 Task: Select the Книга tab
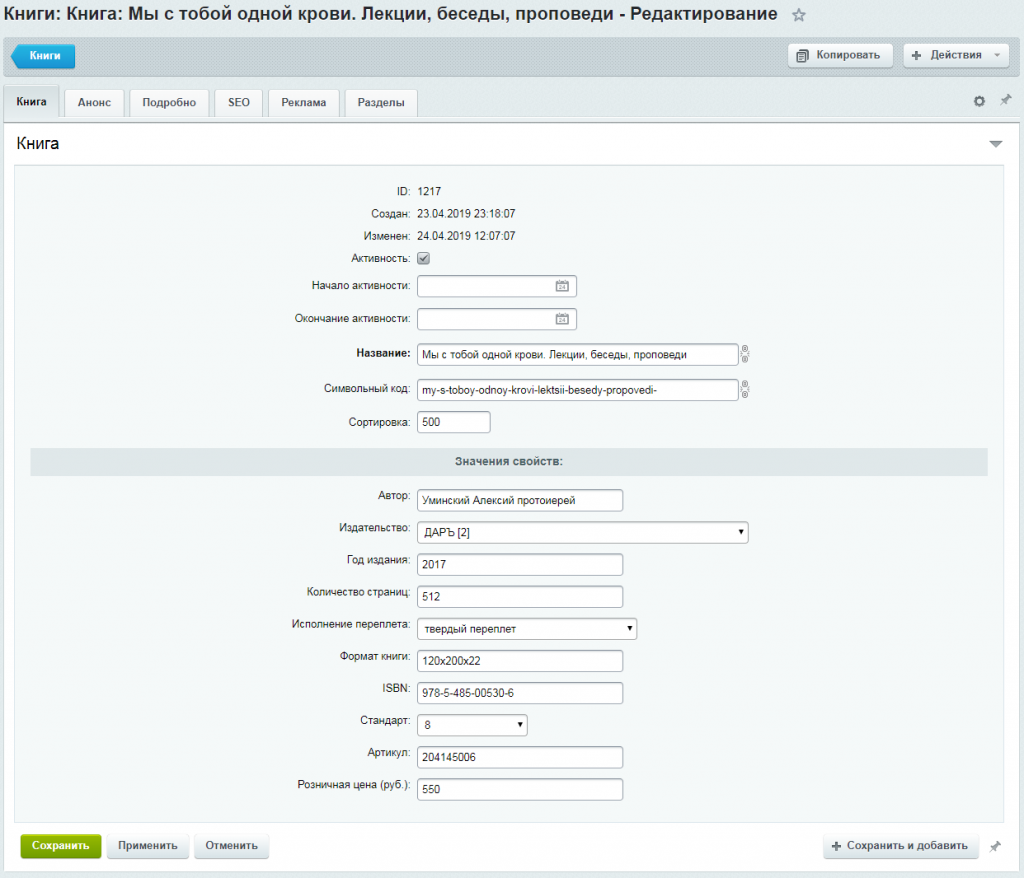tap(31, 102)
